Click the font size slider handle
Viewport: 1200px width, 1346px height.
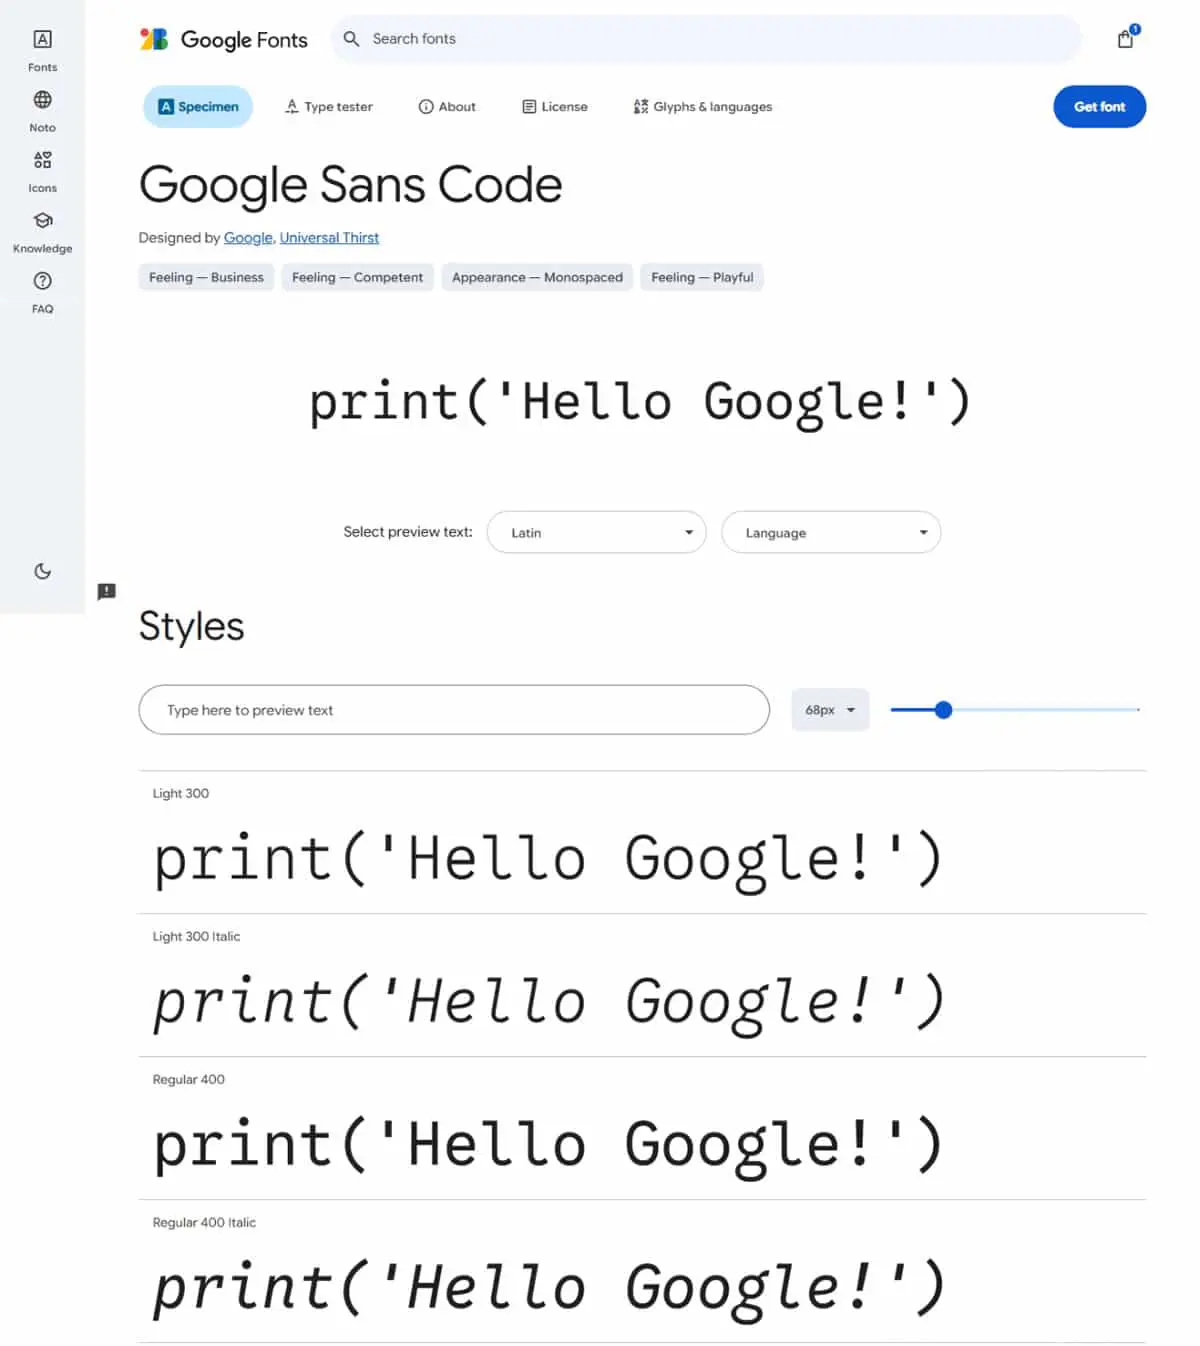click(x=943, y=710)
